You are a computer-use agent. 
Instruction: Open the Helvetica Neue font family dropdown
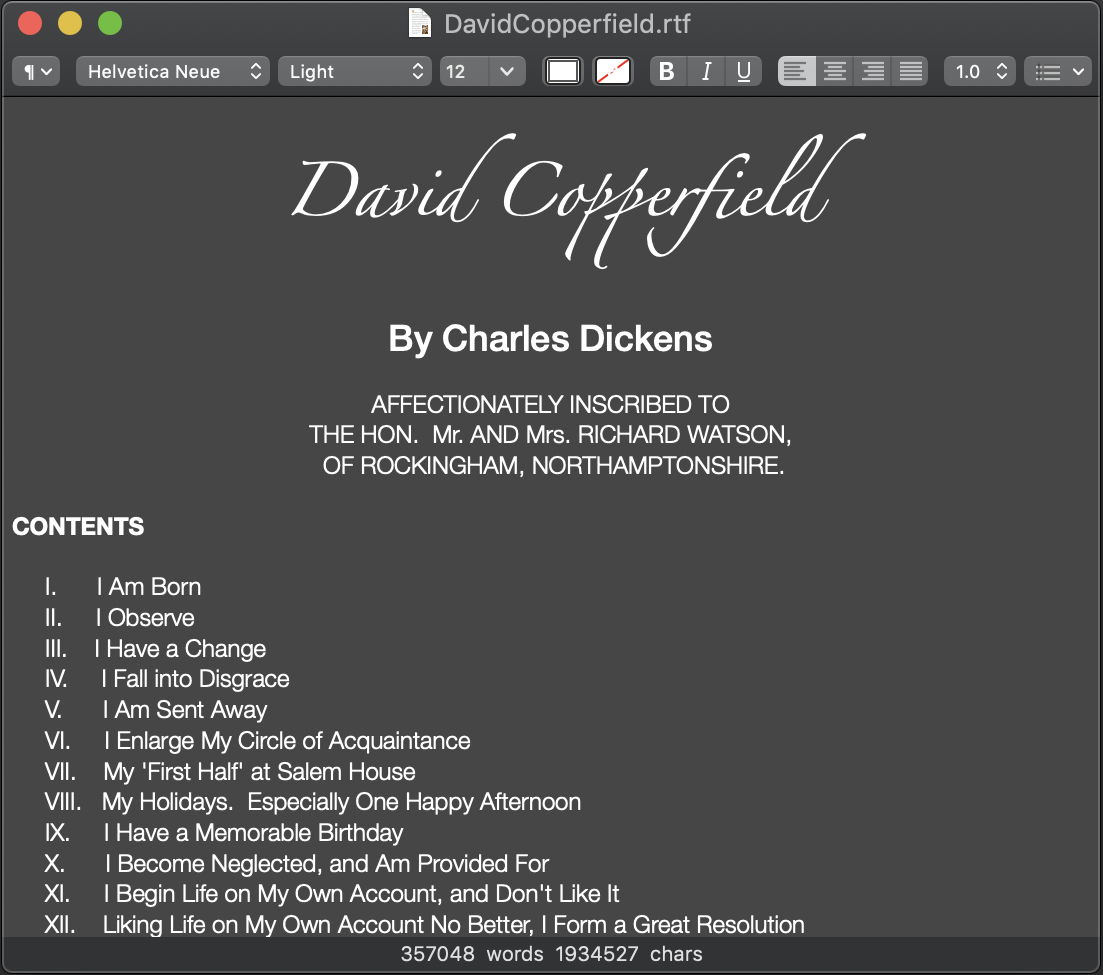[172, 72]
